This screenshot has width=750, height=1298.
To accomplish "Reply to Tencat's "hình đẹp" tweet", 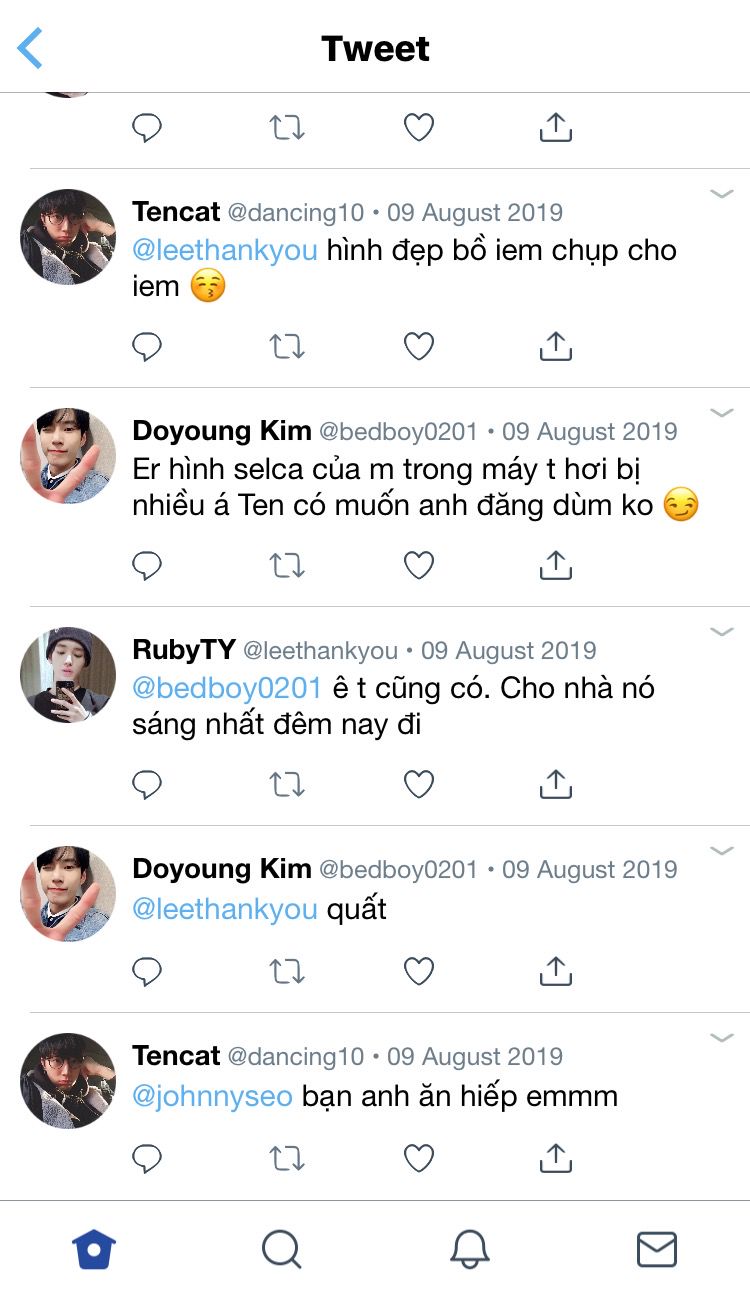I will coord(147,346).
